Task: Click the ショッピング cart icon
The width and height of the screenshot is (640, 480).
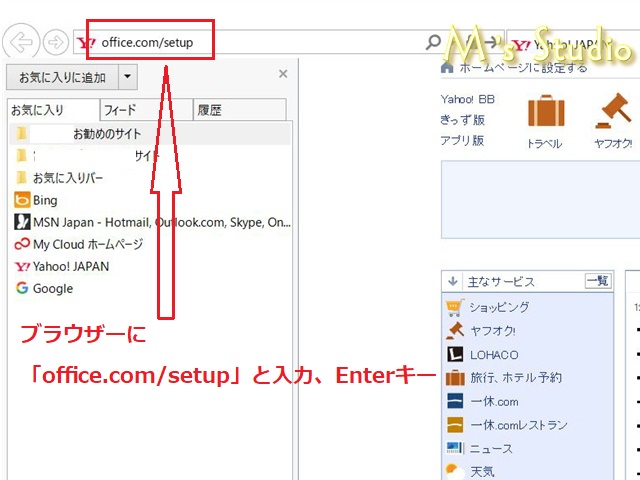Action: pyautogui.click(x=455, y=307)
